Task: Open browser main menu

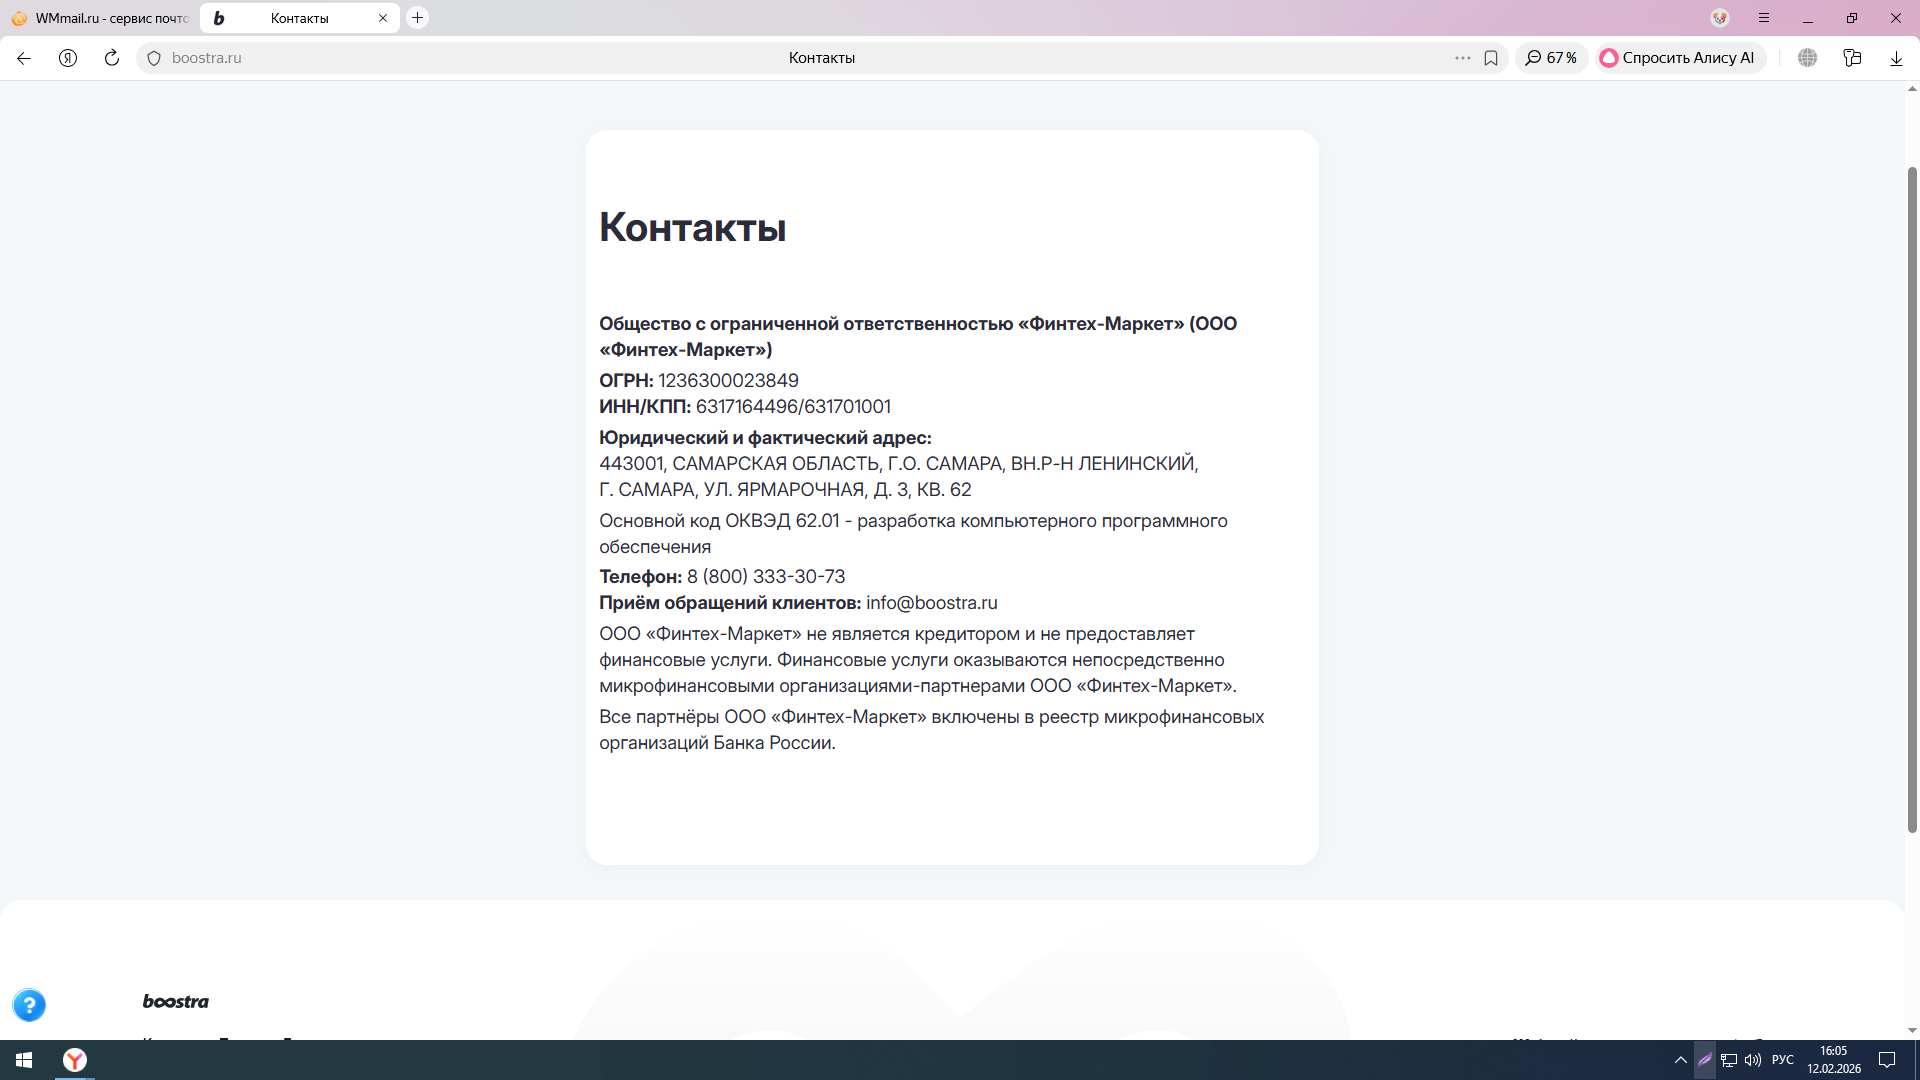Action: 1764,18
